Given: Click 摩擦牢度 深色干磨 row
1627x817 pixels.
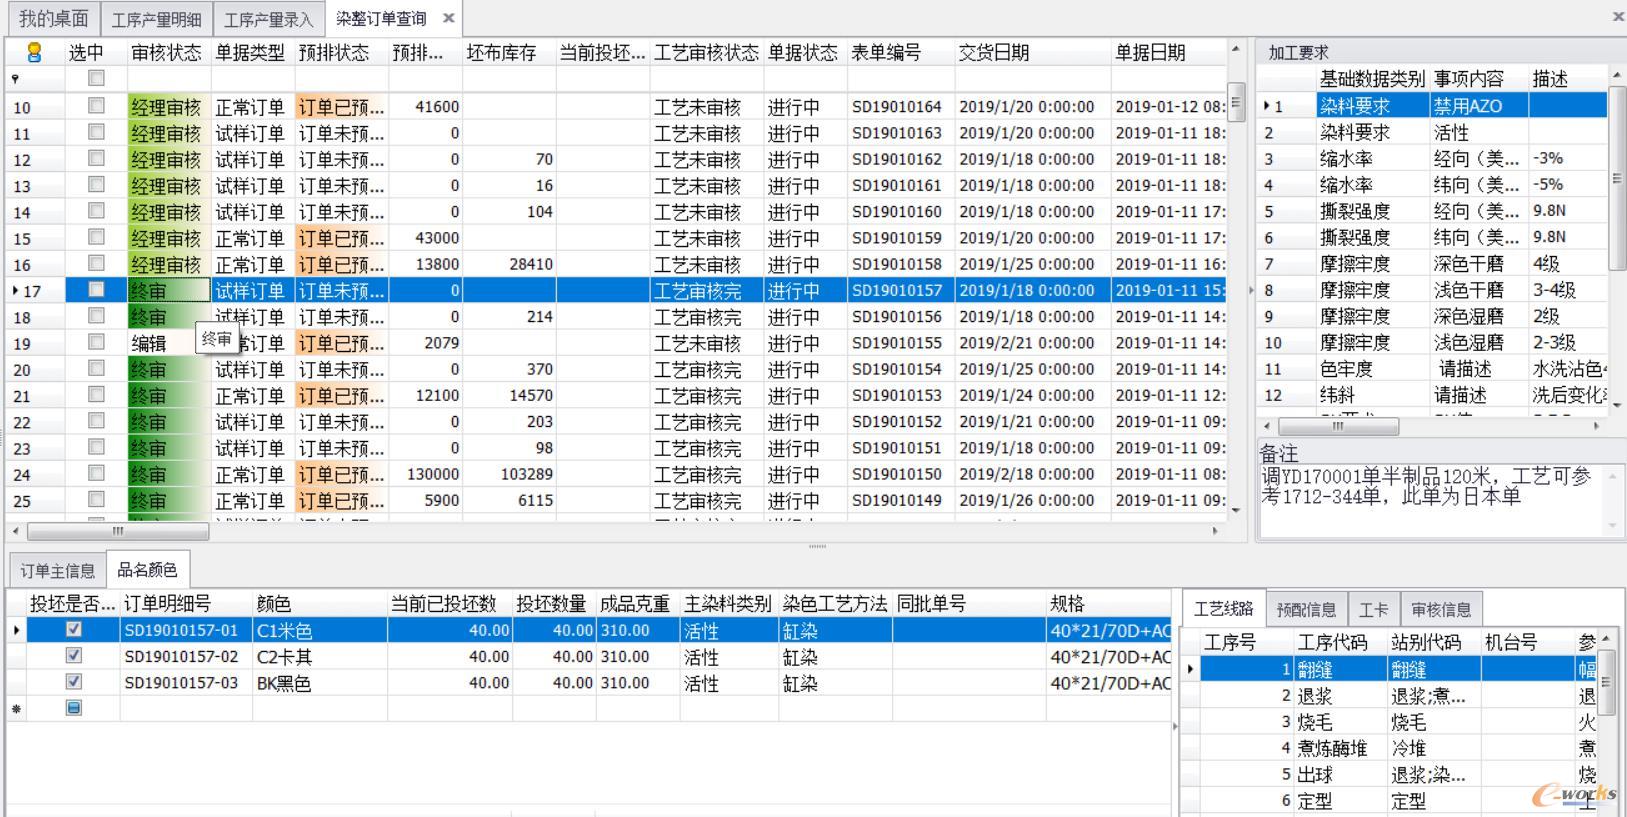Looking at the screenshot, I should point(1433,263).
